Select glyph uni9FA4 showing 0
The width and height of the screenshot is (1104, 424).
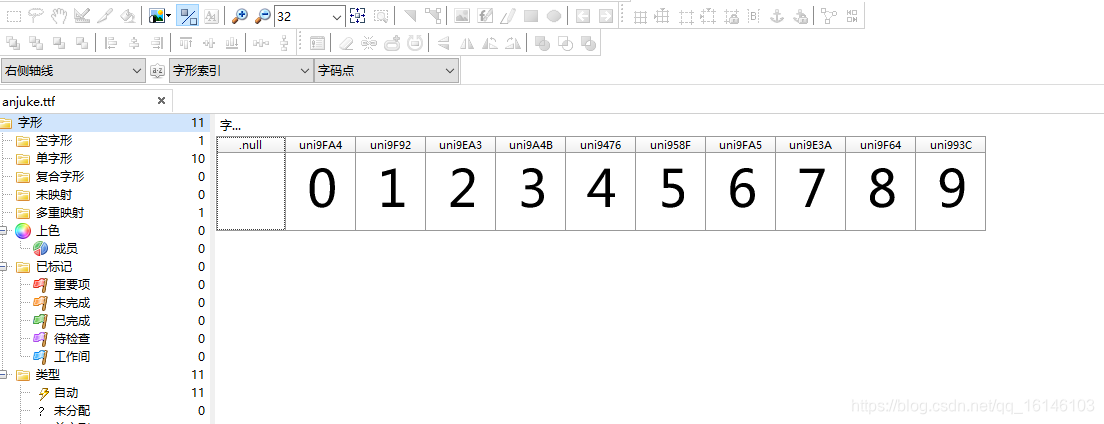click(320, 184)
